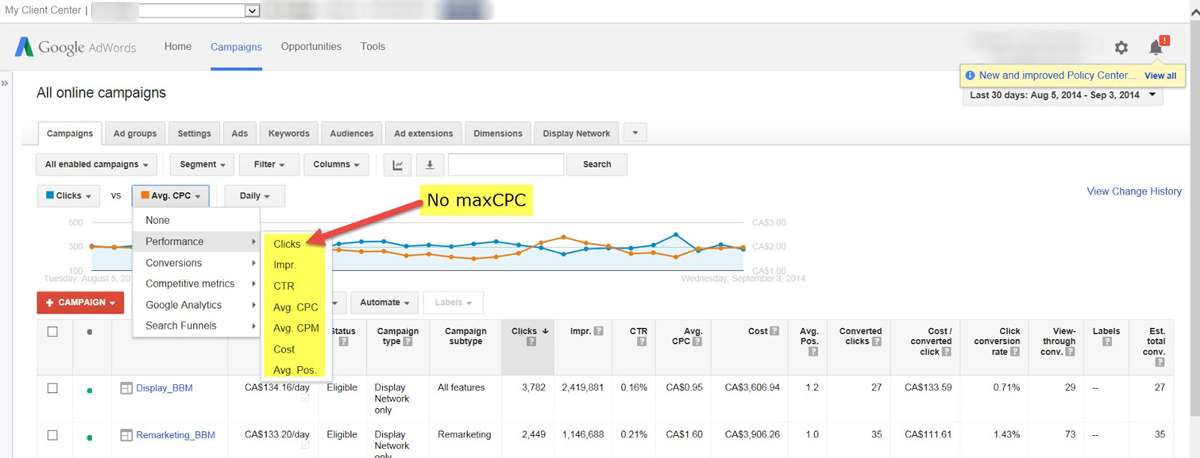
Task: Click campaign search input field
Action: (x=506, y=165)
